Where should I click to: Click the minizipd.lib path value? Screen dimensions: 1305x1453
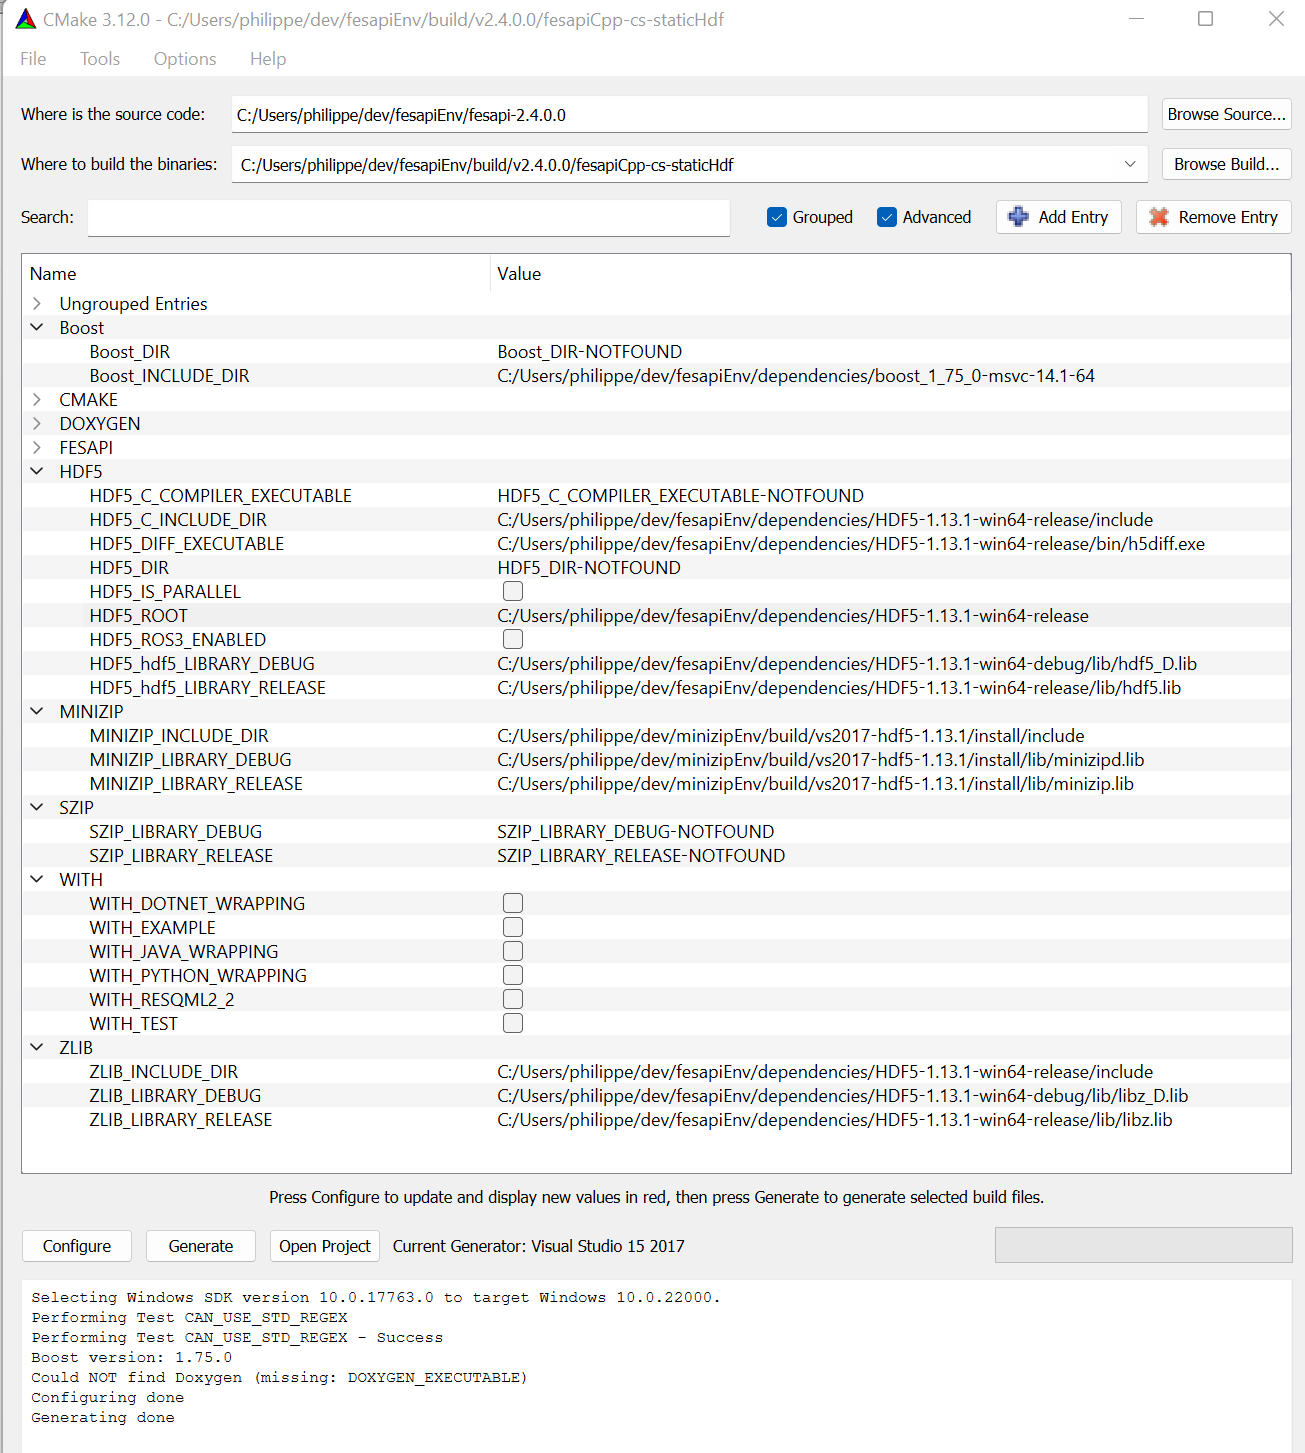tap(821, 759)
